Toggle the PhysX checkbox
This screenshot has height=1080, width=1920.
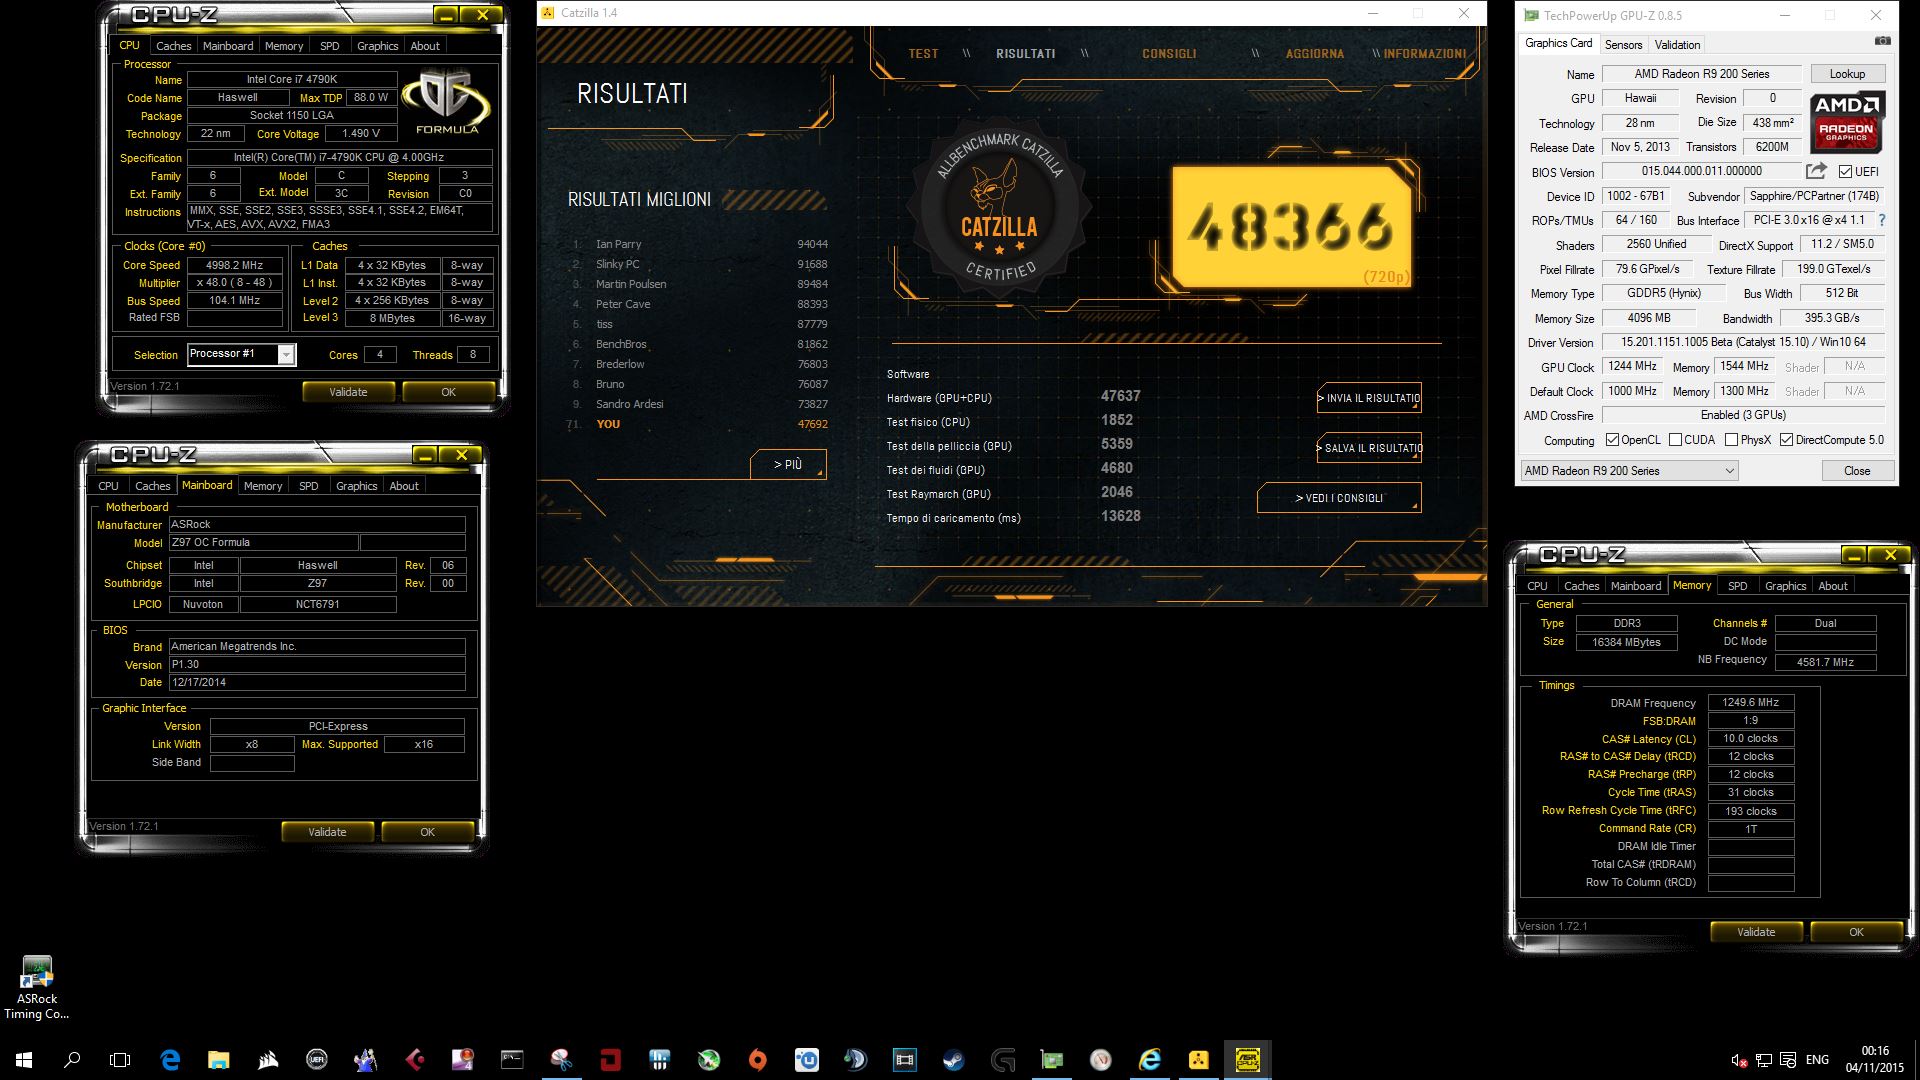[1731, 440]
